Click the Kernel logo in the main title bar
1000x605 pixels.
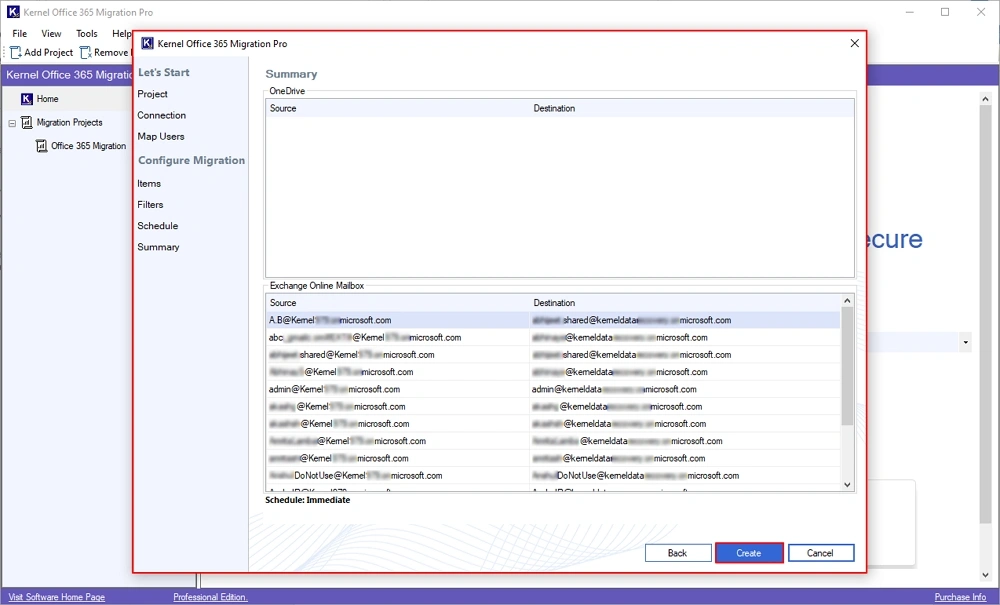click(11, 11)
